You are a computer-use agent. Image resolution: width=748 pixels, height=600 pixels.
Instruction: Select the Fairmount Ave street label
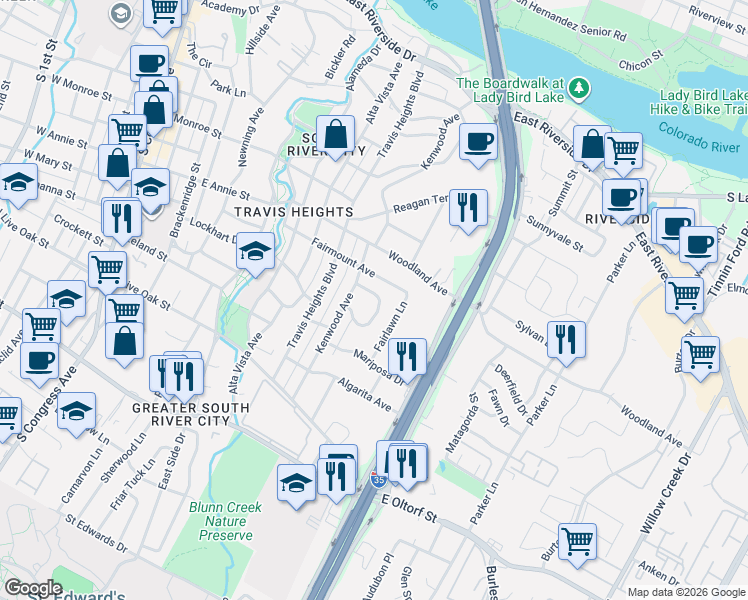[343, 258]
